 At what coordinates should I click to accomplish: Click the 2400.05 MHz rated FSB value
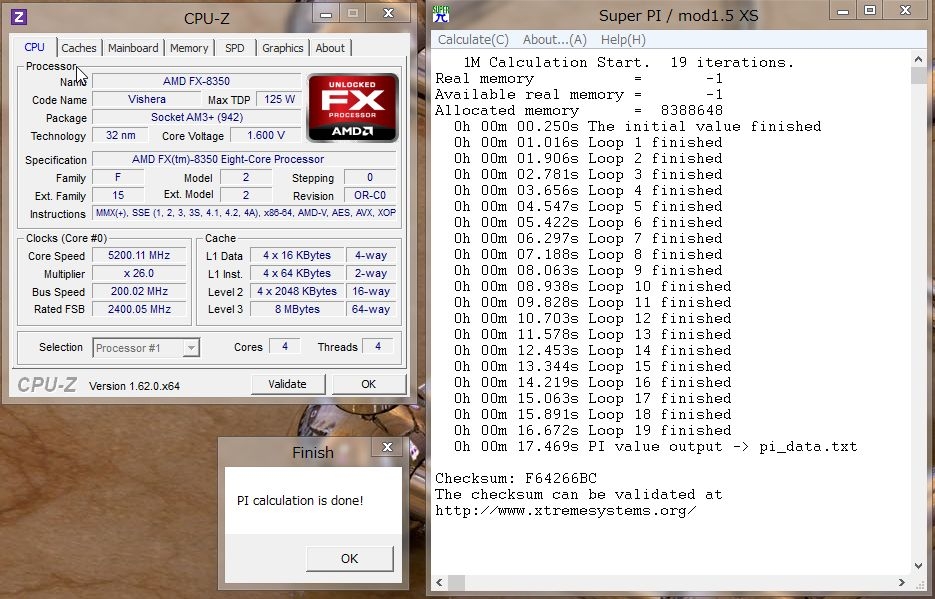pos(139,309)
